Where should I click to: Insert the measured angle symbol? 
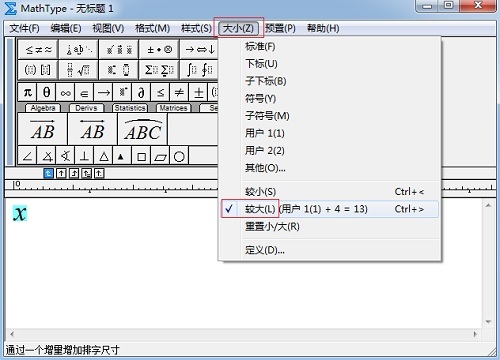click(47, 156)
